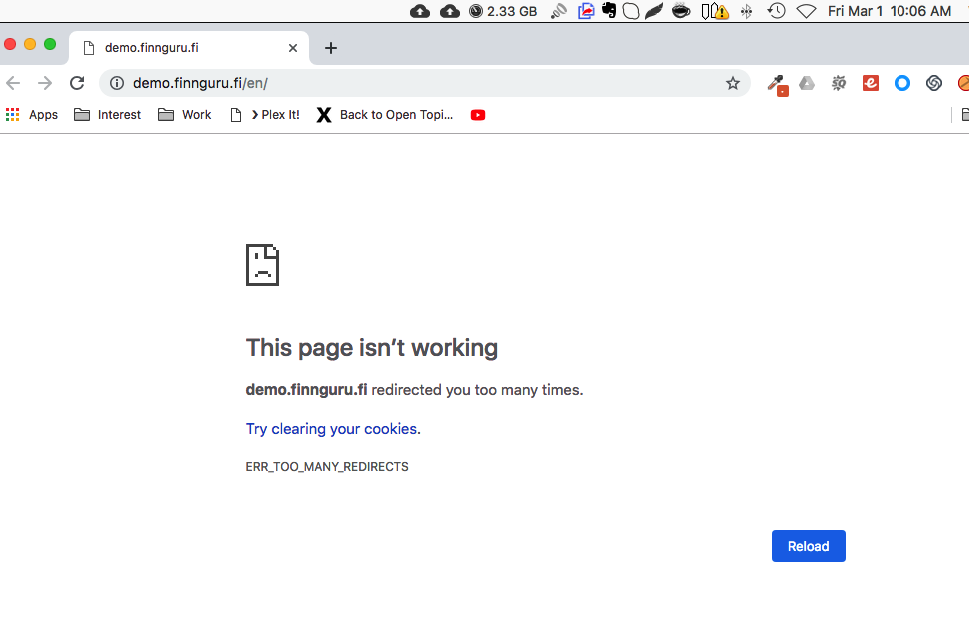Open the YouTube bookmark
969x624 pixels.
(478, 115)
